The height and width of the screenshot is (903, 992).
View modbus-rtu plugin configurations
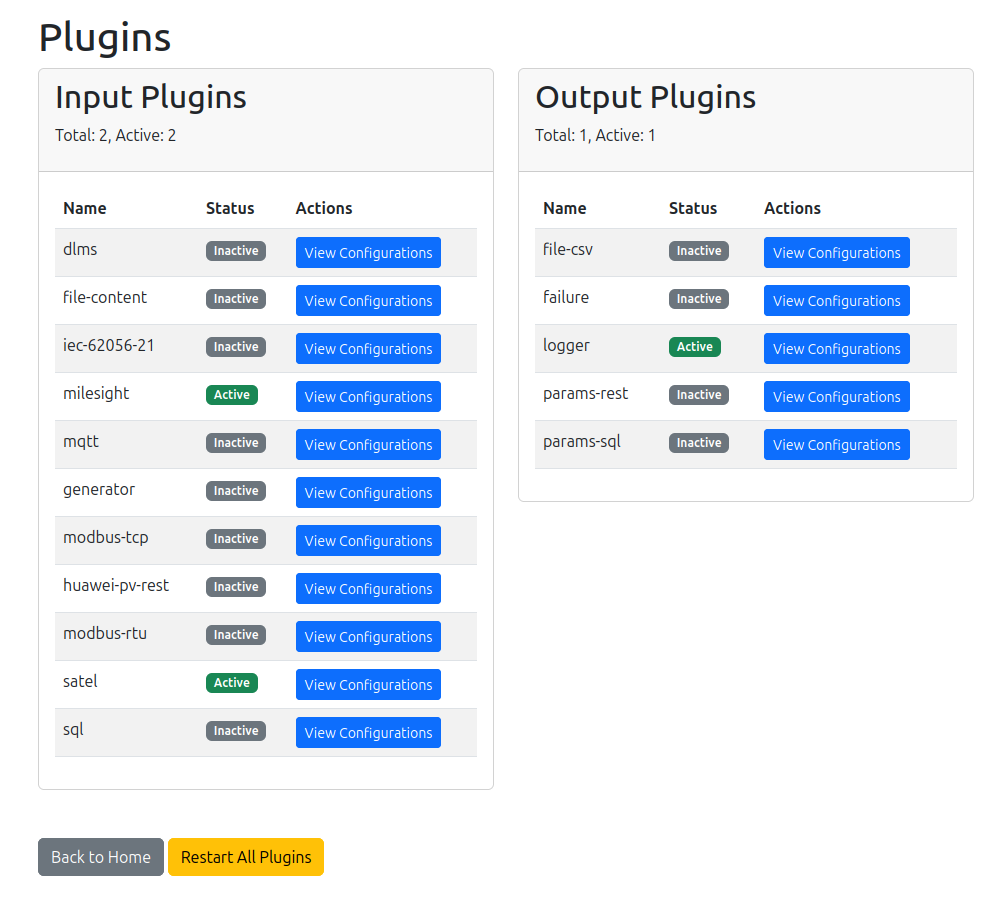point(368,637)
